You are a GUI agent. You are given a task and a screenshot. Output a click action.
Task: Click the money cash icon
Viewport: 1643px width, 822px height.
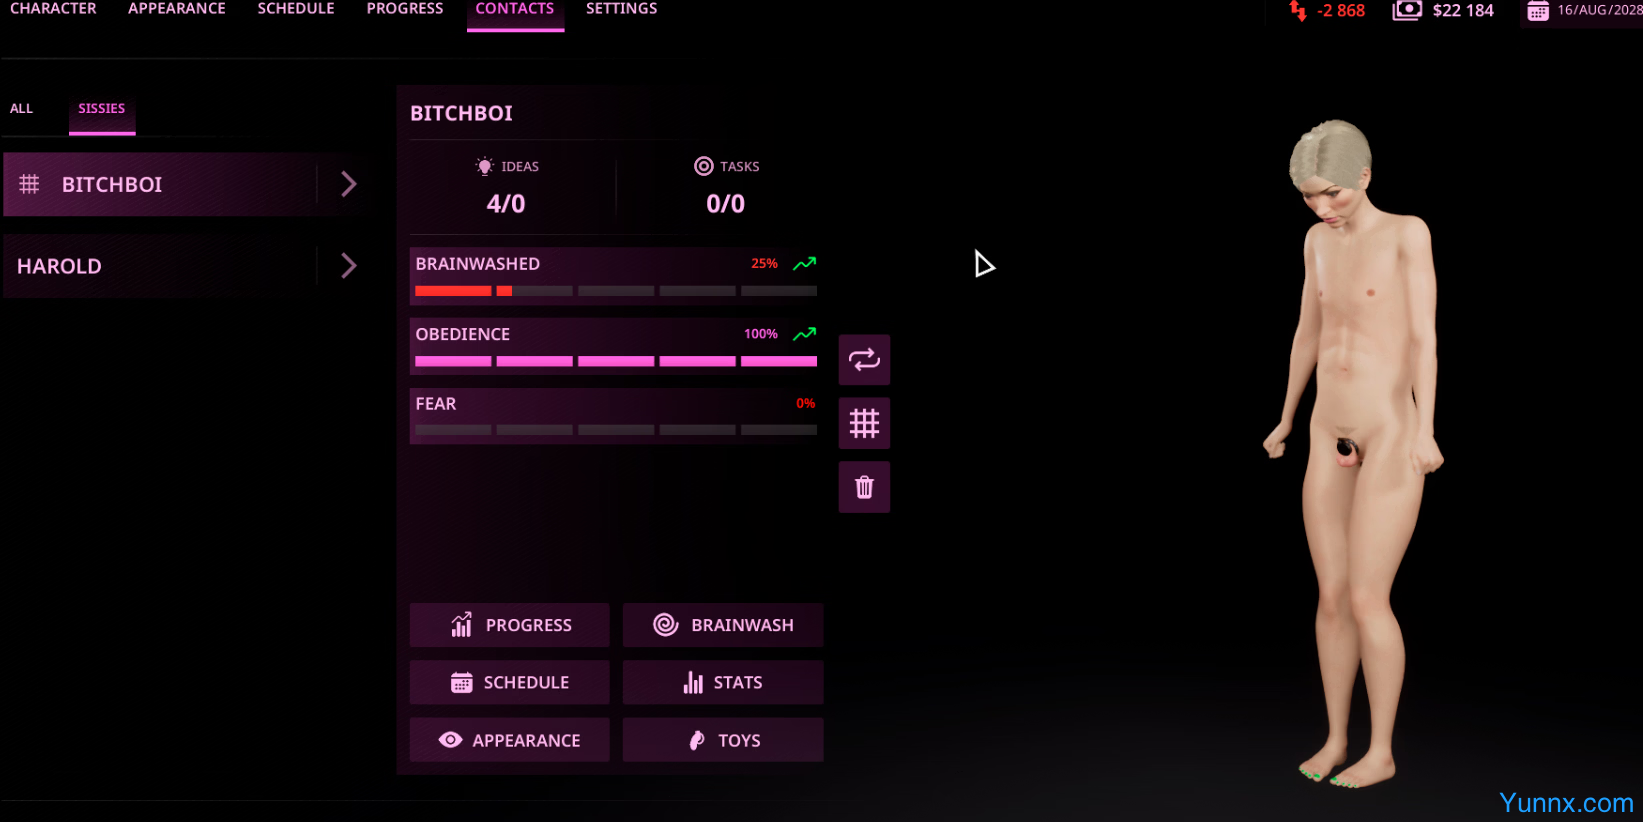click(1407, 11)
